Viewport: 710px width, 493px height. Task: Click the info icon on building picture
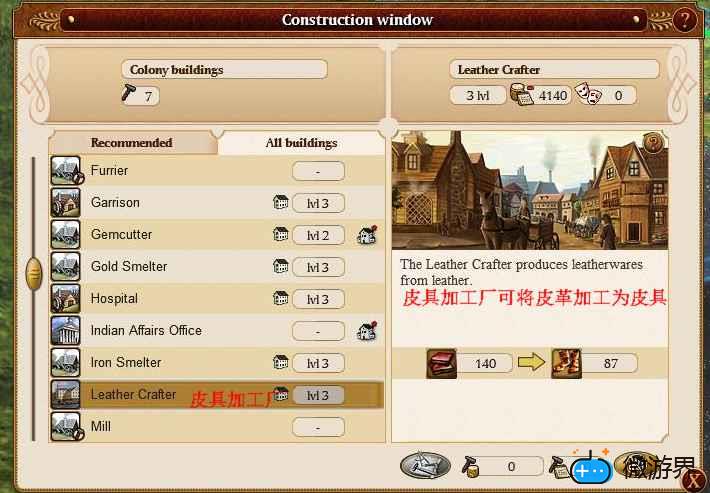[653, 143]
